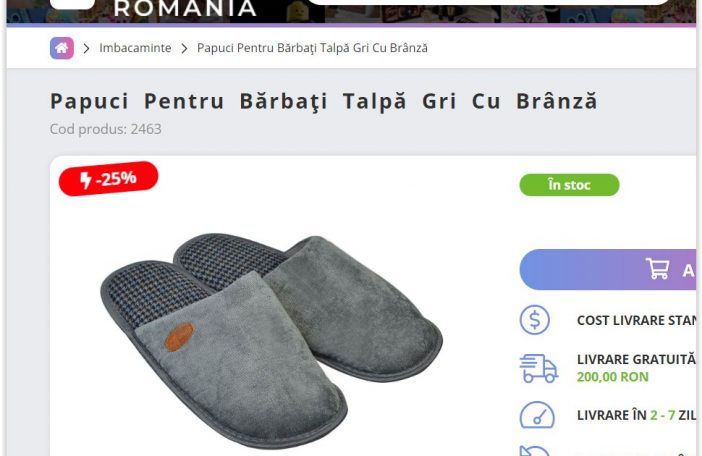Image resolution: width=702 pixels, height=456 pixels.
Task: Open the Imbacaminte breadcrumb link
Action: [135, 48]
